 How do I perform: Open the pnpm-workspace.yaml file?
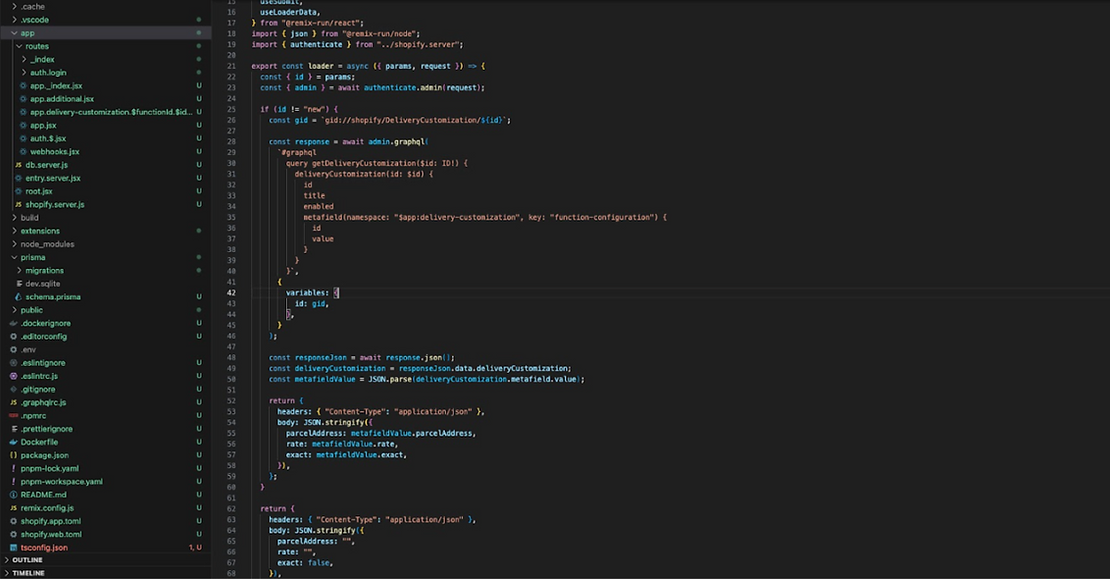(105, 482)
